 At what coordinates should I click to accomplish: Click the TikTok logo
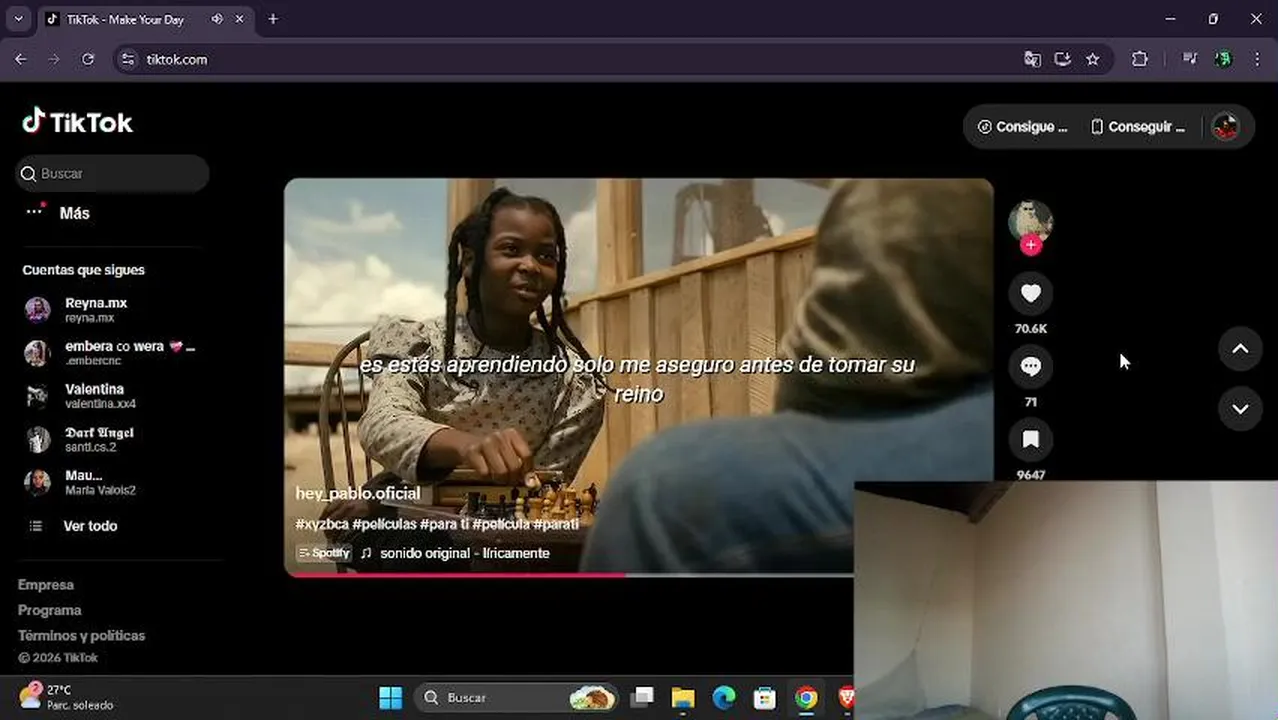click(78, 122)
